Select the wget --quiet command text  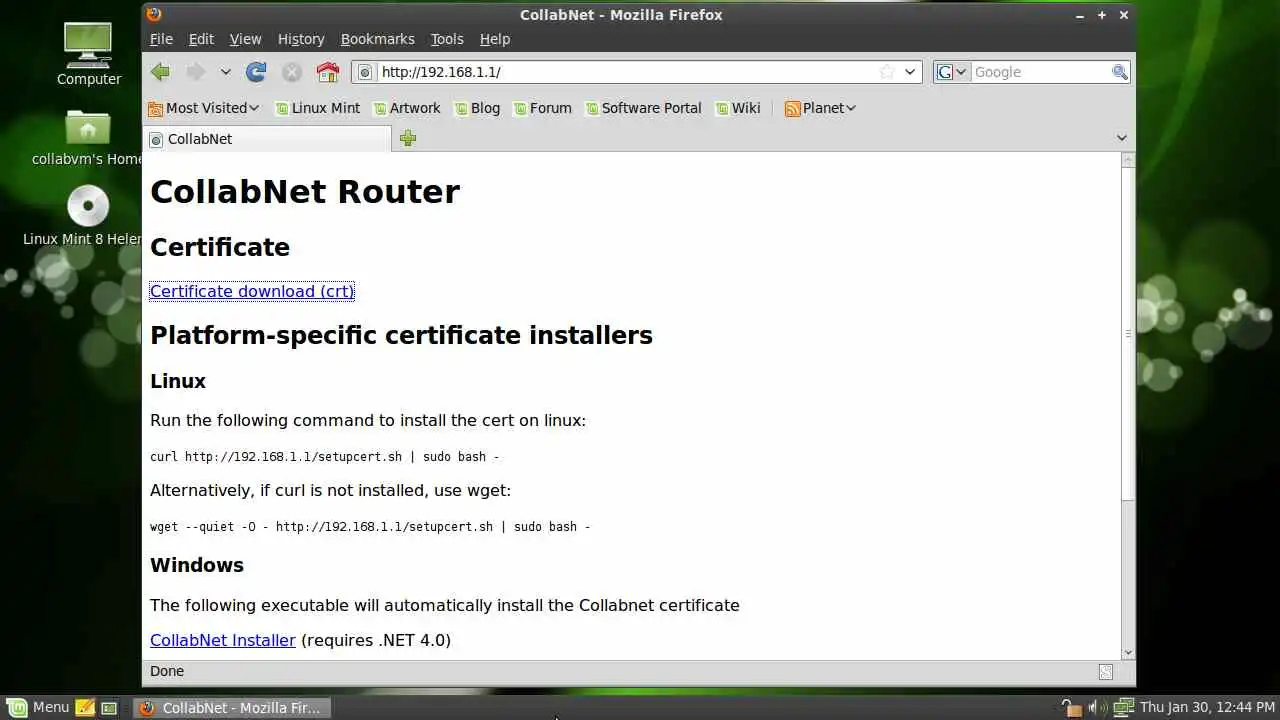click(x=370, y=526)
